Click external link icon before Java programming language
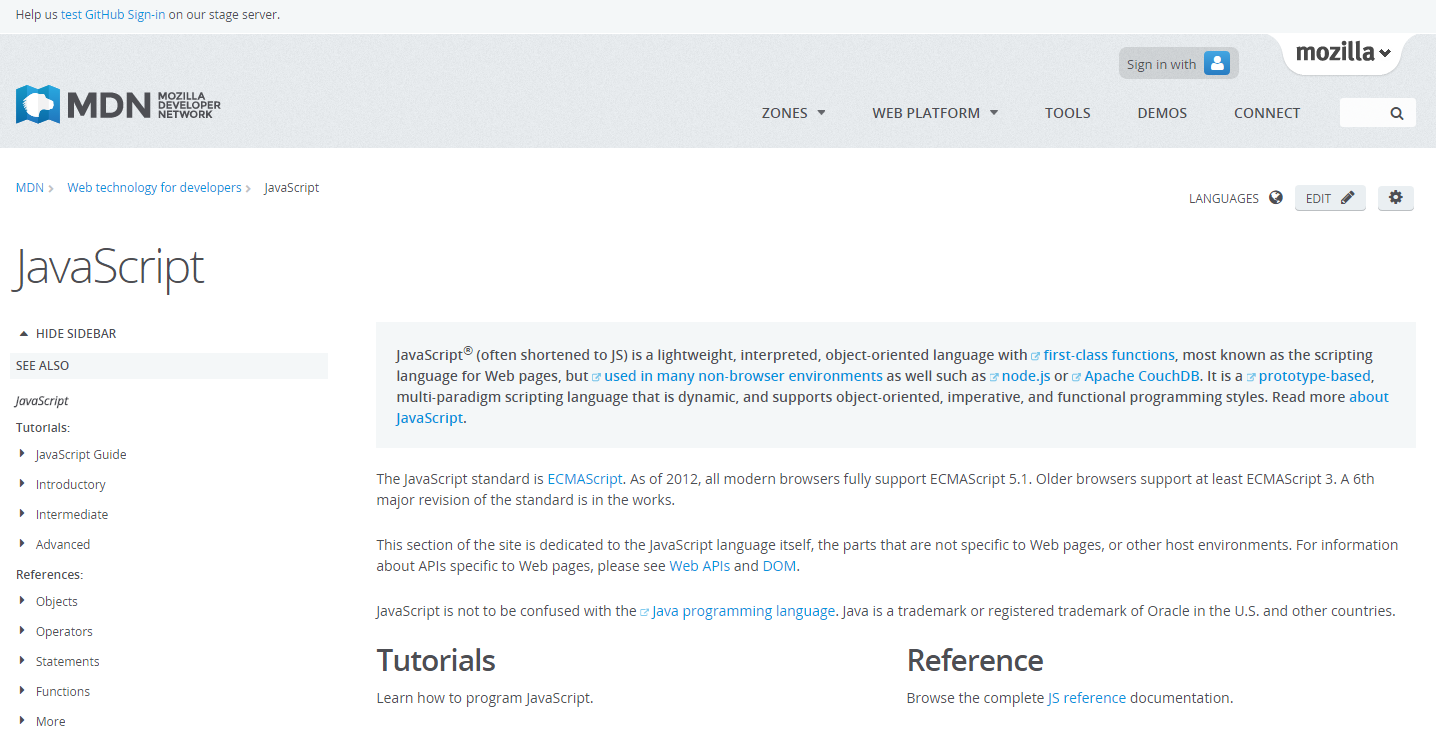Screen dimensions: 1436x729 (x=645, y=612)
